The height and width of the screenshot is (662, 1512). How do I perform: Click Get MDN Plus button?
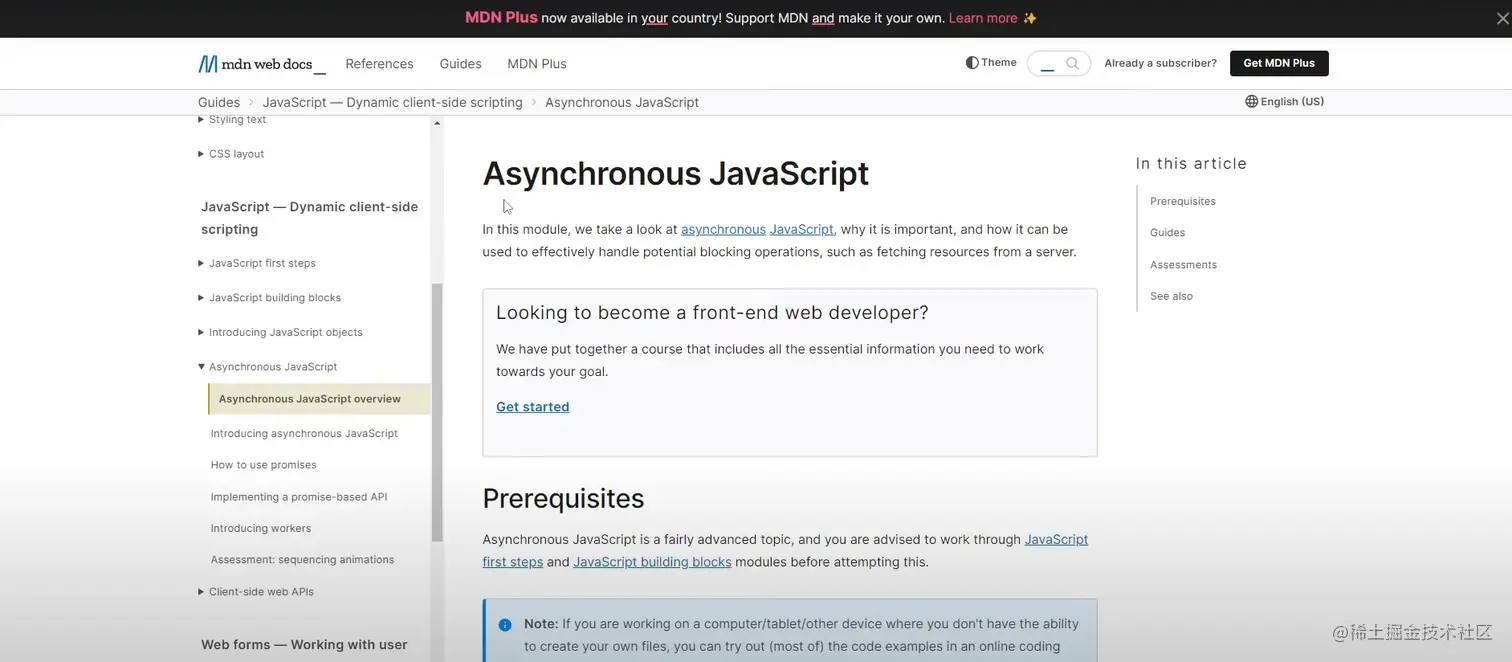[x=1279, y=63]
